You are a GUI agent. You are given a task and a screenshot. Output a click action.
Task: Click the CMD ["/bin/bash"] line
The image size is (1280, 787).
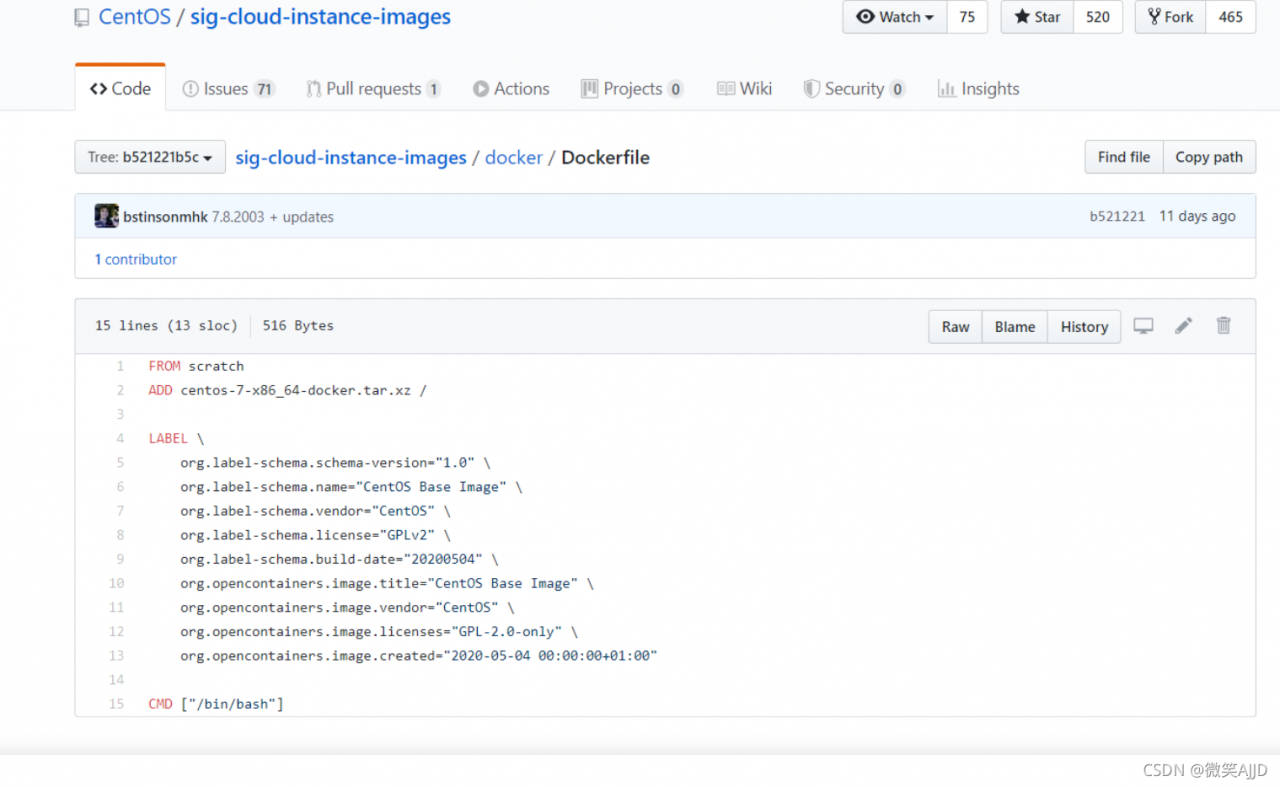click(216, 704)
